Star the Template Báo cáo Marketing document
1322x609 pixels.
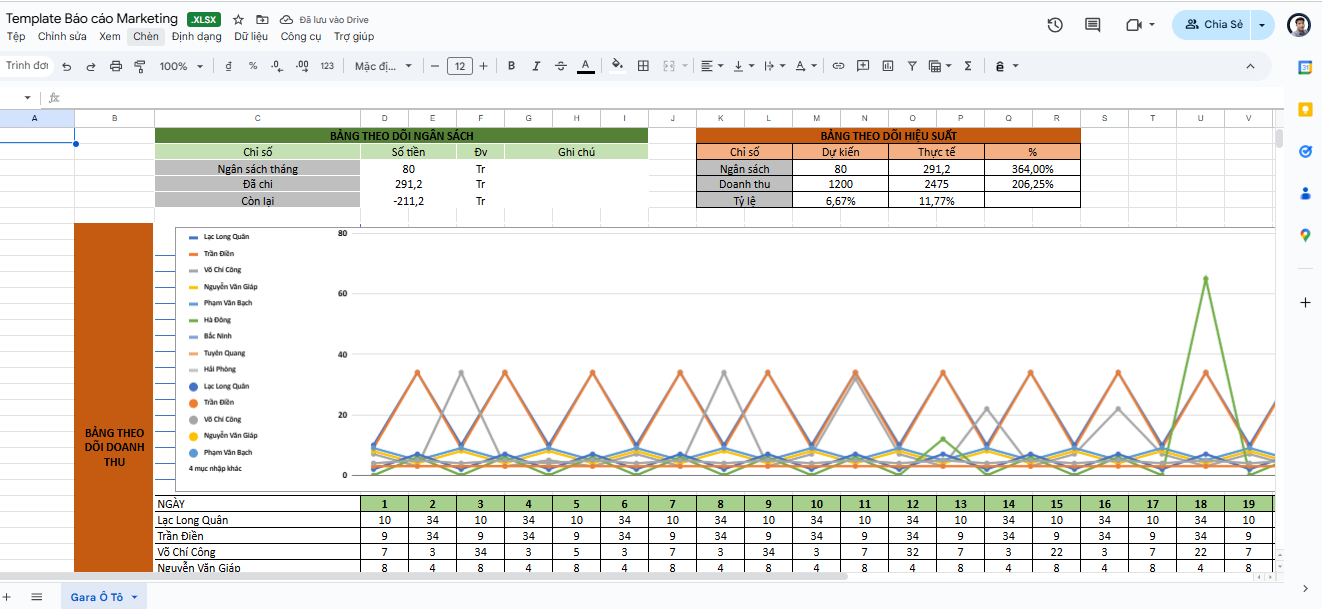click(x=238, y=20)
